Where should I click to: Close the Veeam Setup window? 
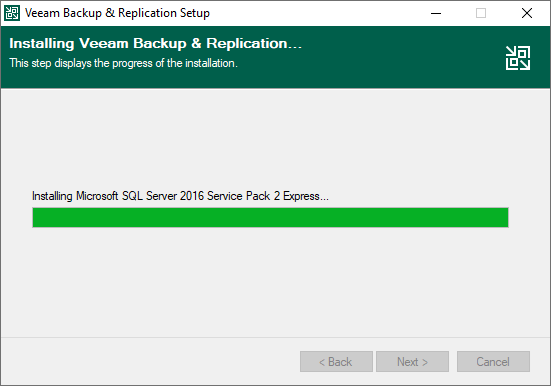[527, 13]
